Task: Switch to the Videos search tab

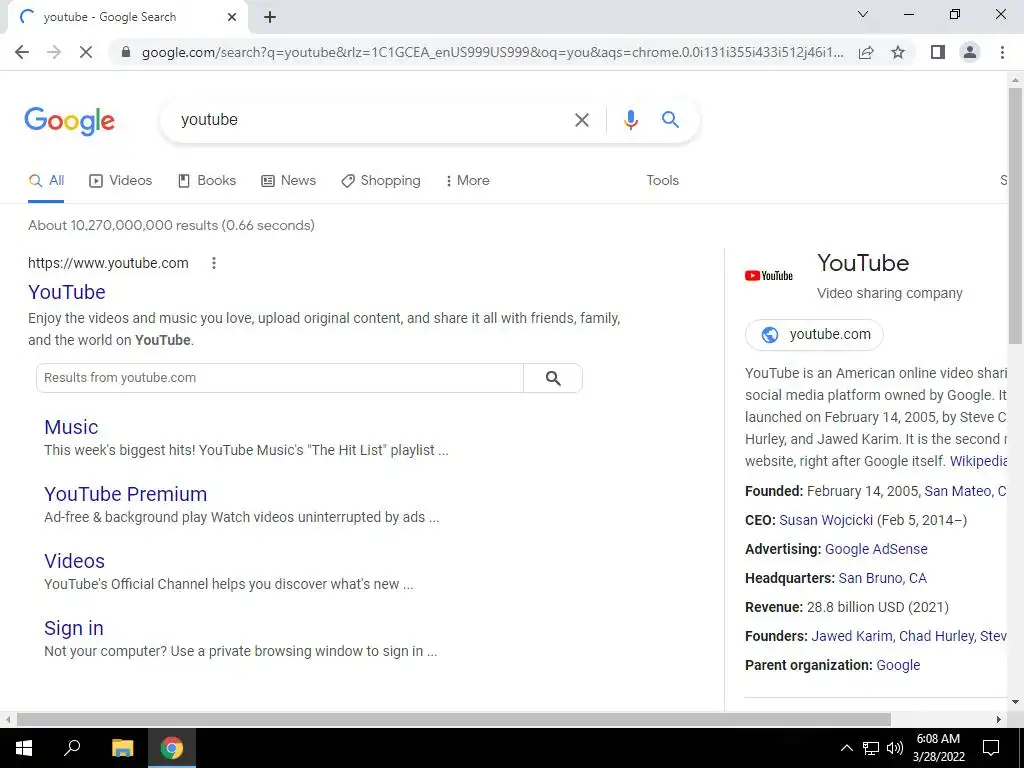Action: tap(121, 180)
